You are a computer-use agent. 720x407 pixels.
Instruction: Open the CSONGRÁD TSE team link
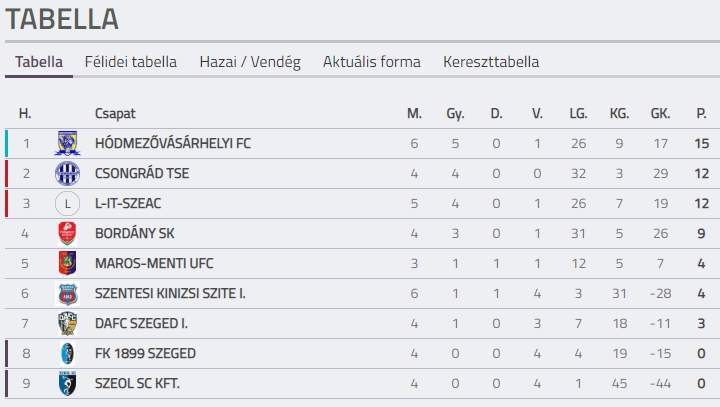pyautogui.click(x=142, y=173)
